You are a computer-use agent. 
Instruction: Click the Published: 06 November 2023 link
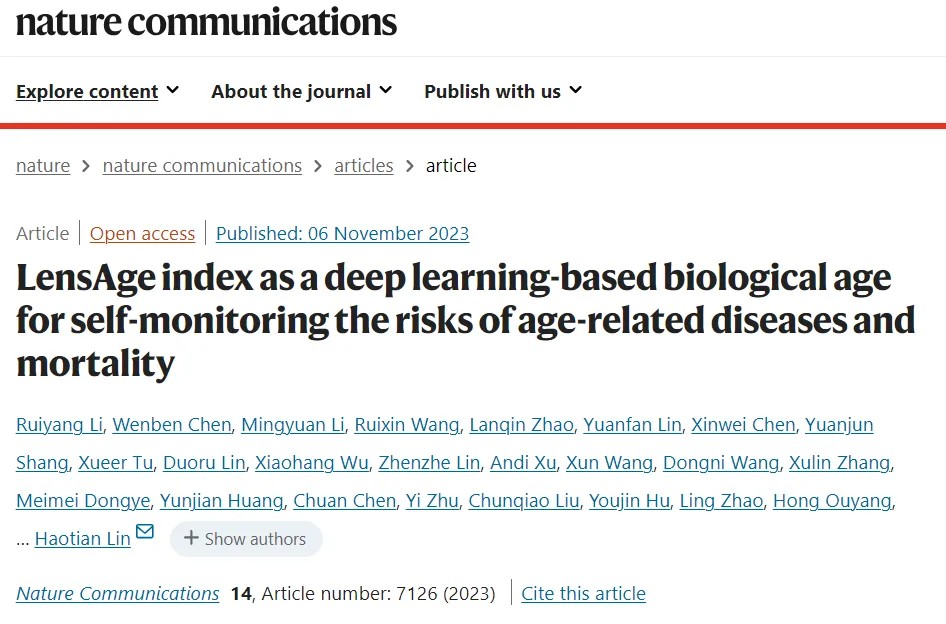point(342,234)
